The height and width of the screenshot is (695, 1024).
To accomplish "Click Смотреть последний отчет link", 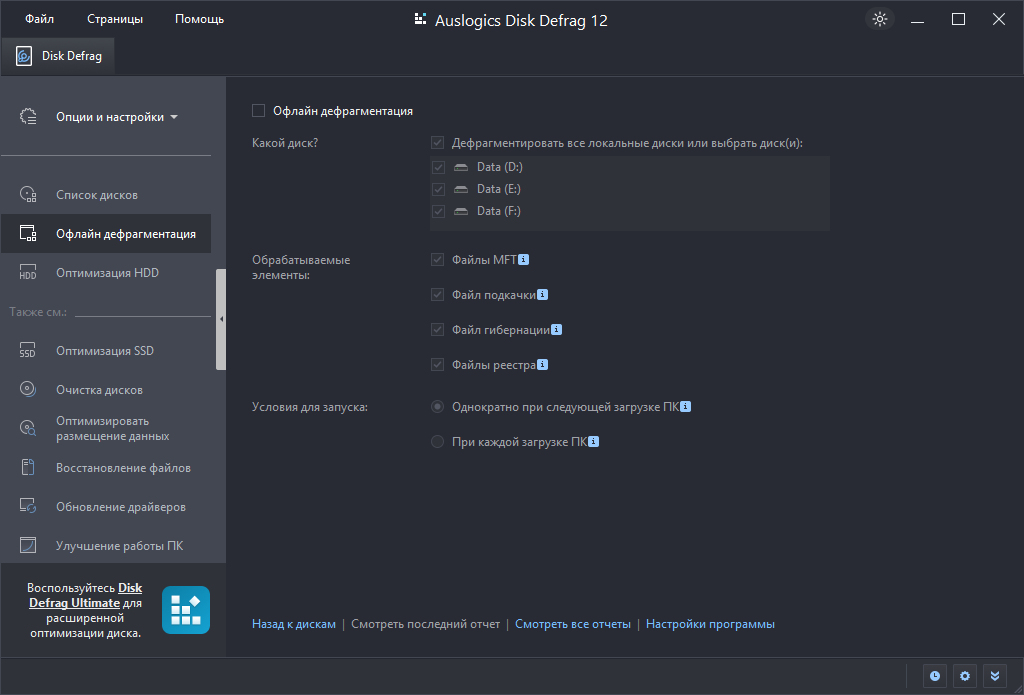I will (426, 624).
